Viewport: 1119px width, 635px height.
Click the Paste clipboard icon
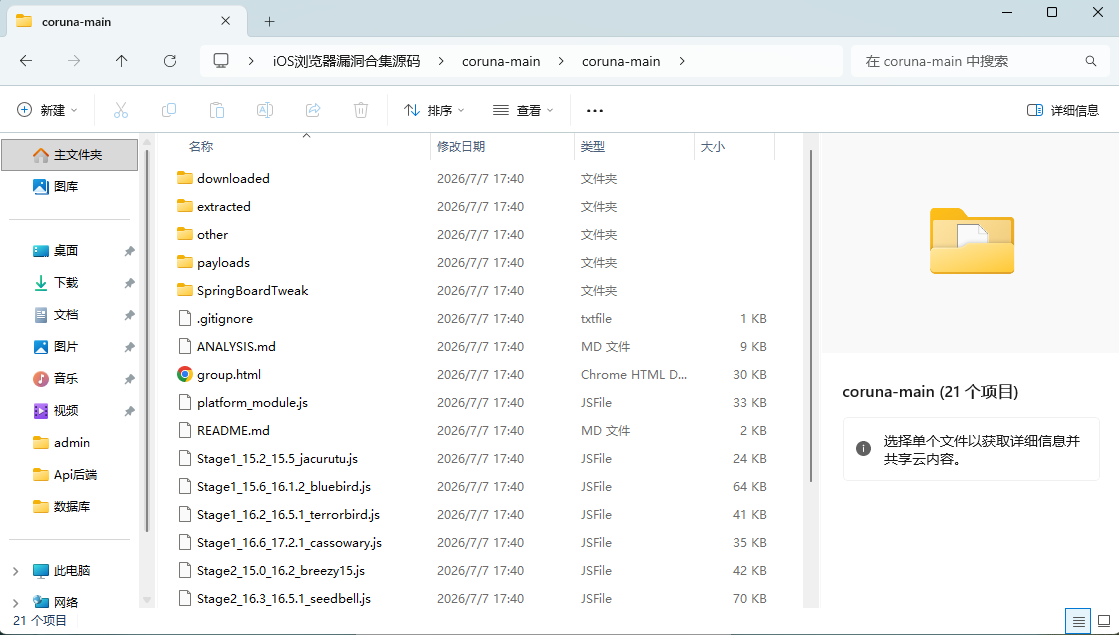(x=217, y=110)
